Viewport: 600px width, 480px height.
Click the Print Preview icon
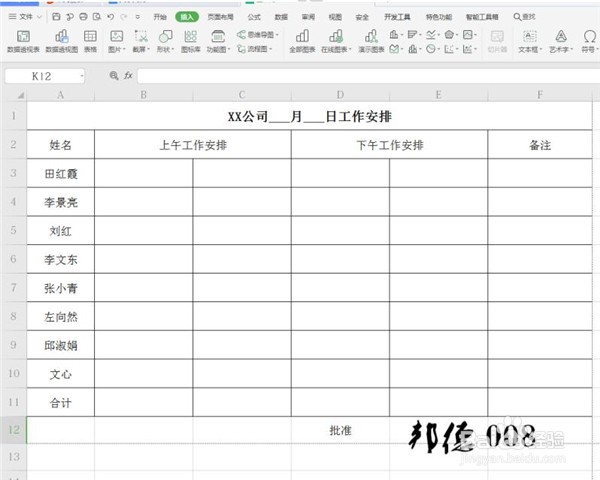97,16
